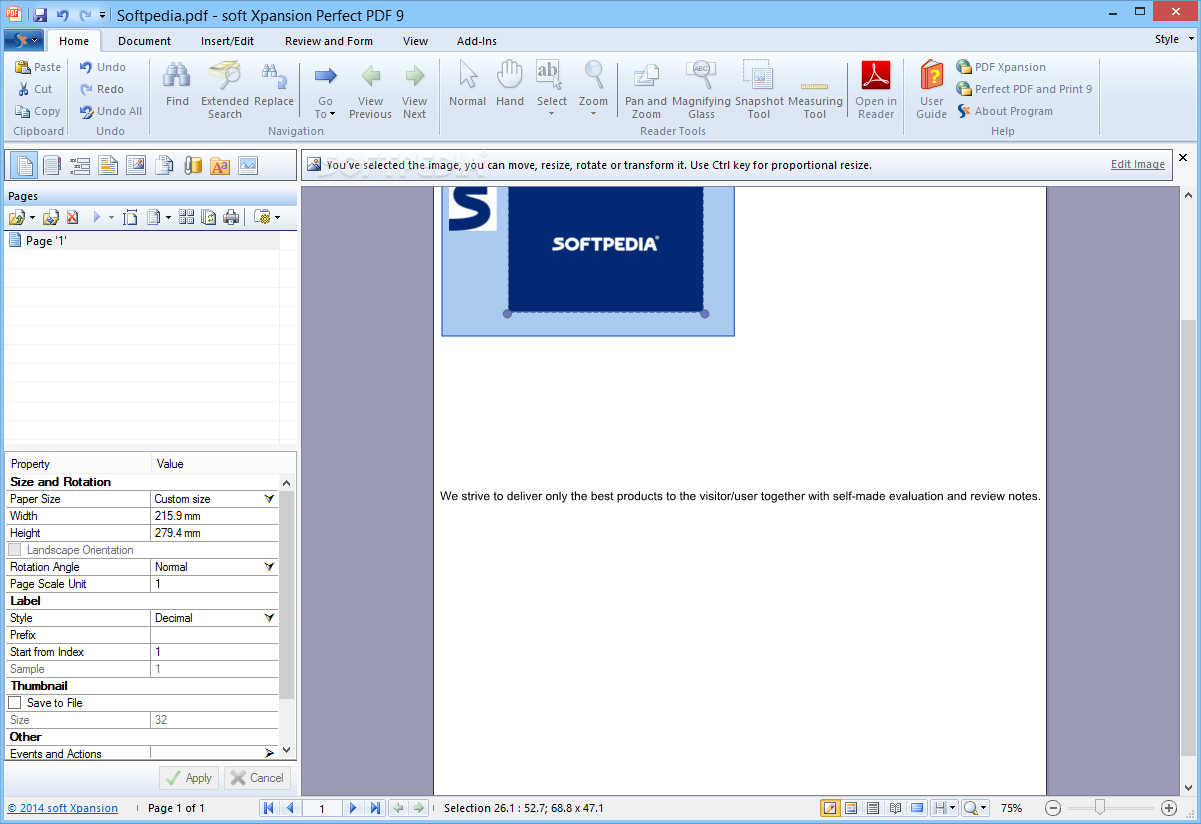Click Save icon in quick access toolbar
Screen dimensions: 1201x824
point(40,15)
